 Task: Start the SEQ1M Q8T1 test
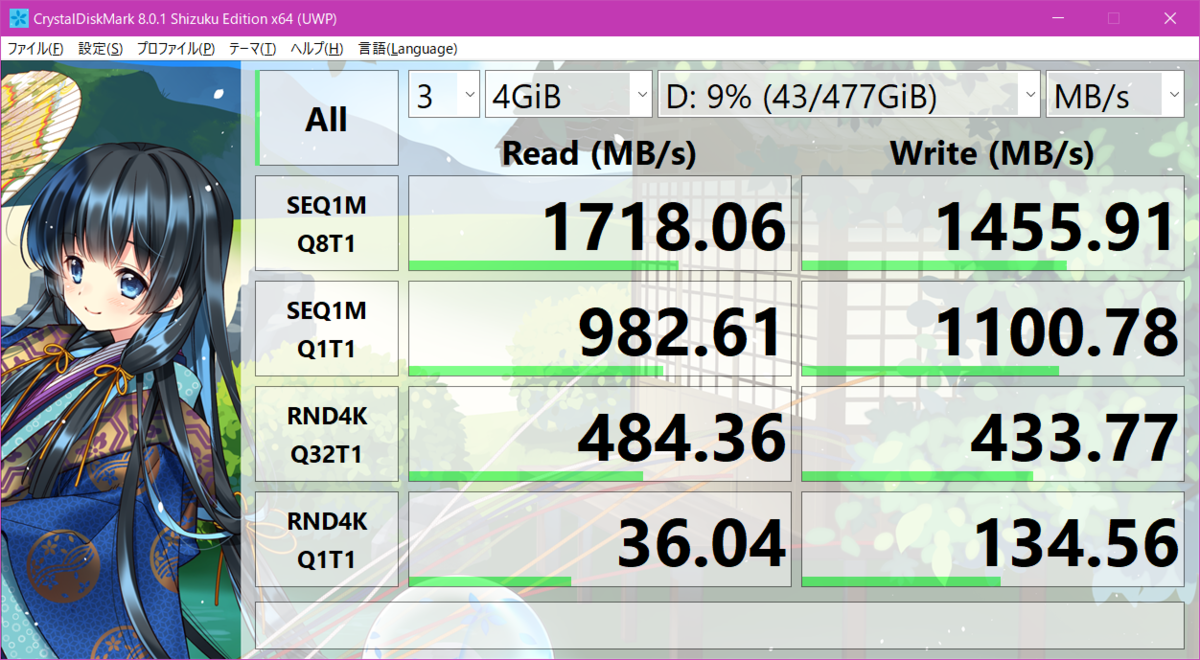tap(327, 223)
